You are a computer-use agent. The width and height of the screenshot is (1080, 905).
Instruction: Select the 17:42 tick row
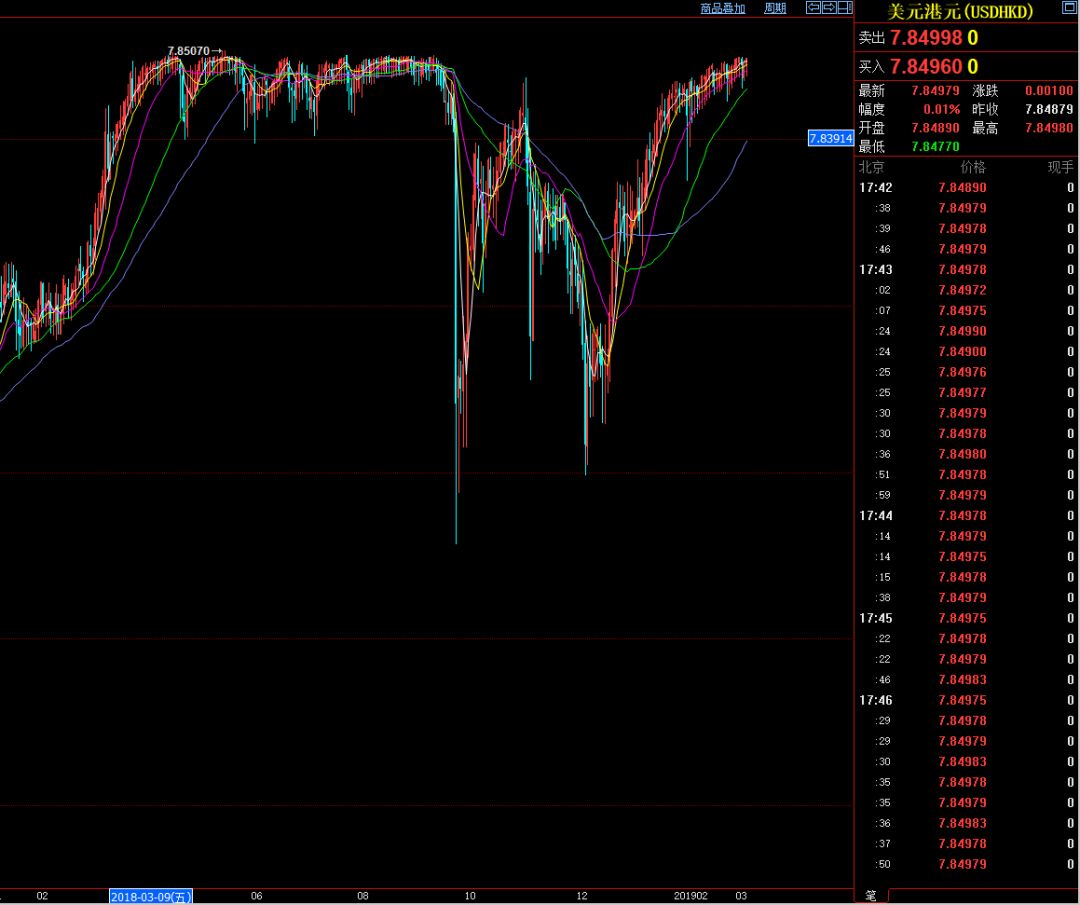966,187
